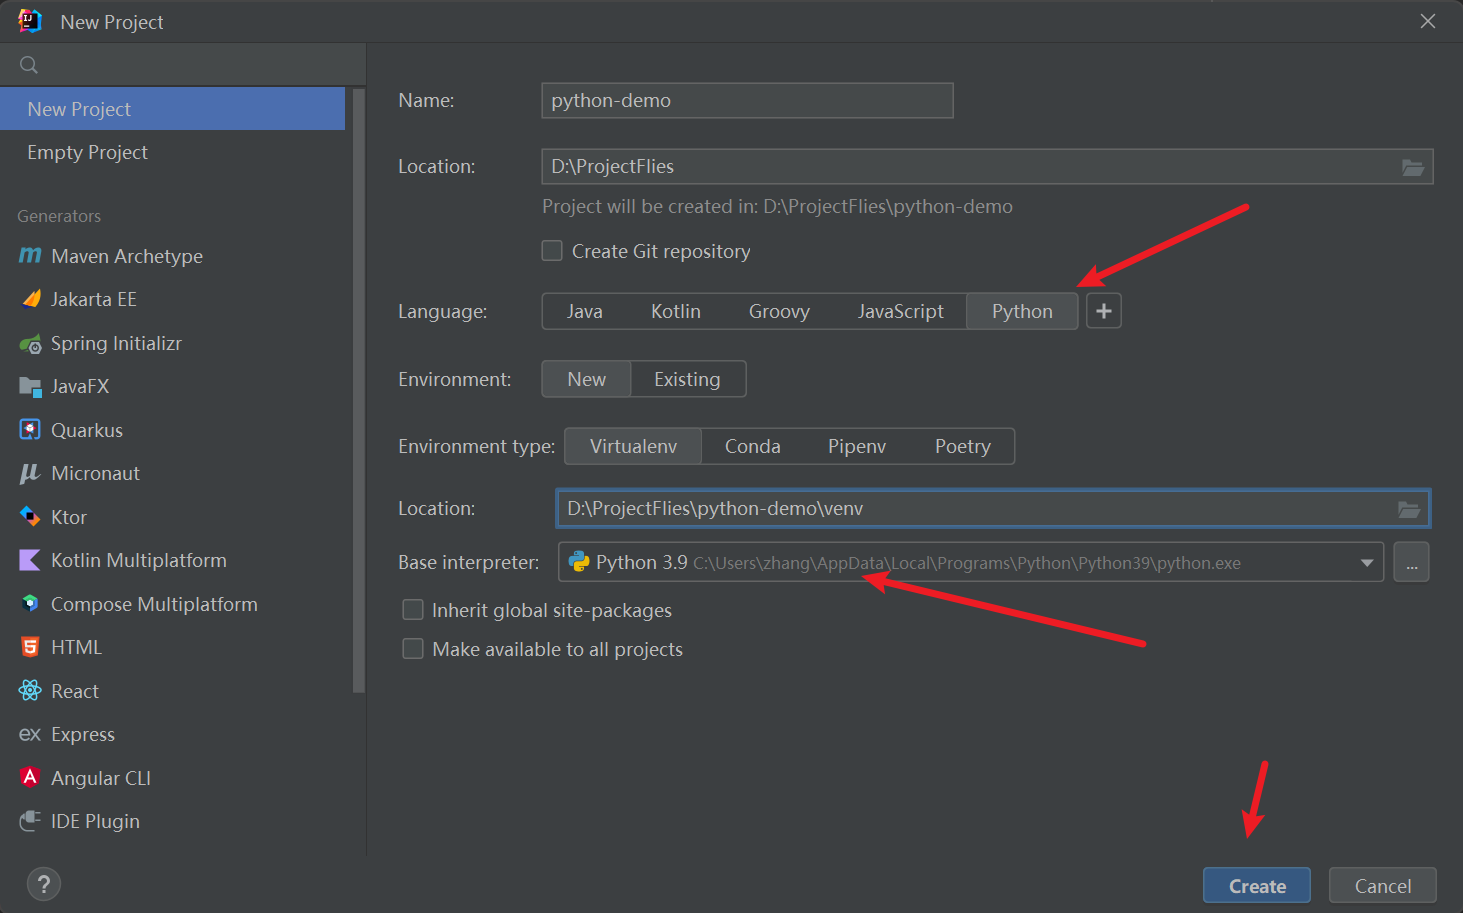The height and width of the screenshot is (913, 1463).
Task: Select Empty Project in the sidebar
Action: (x=172, y=152)
